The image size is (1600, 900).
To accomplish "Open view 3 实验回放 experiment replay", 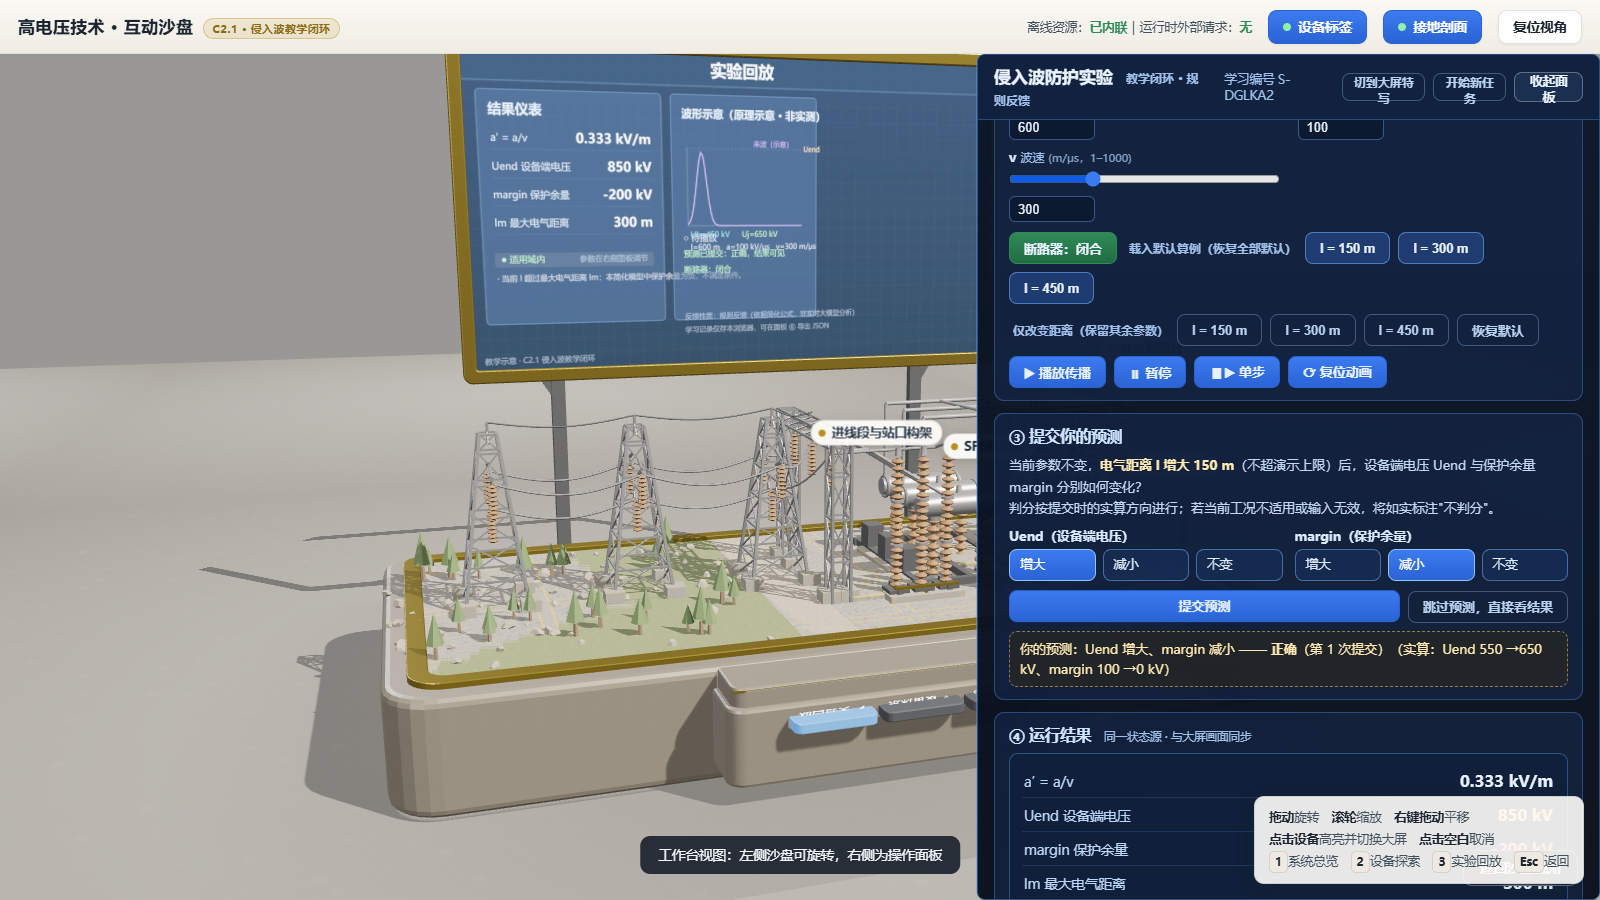I will [1468, 861].
